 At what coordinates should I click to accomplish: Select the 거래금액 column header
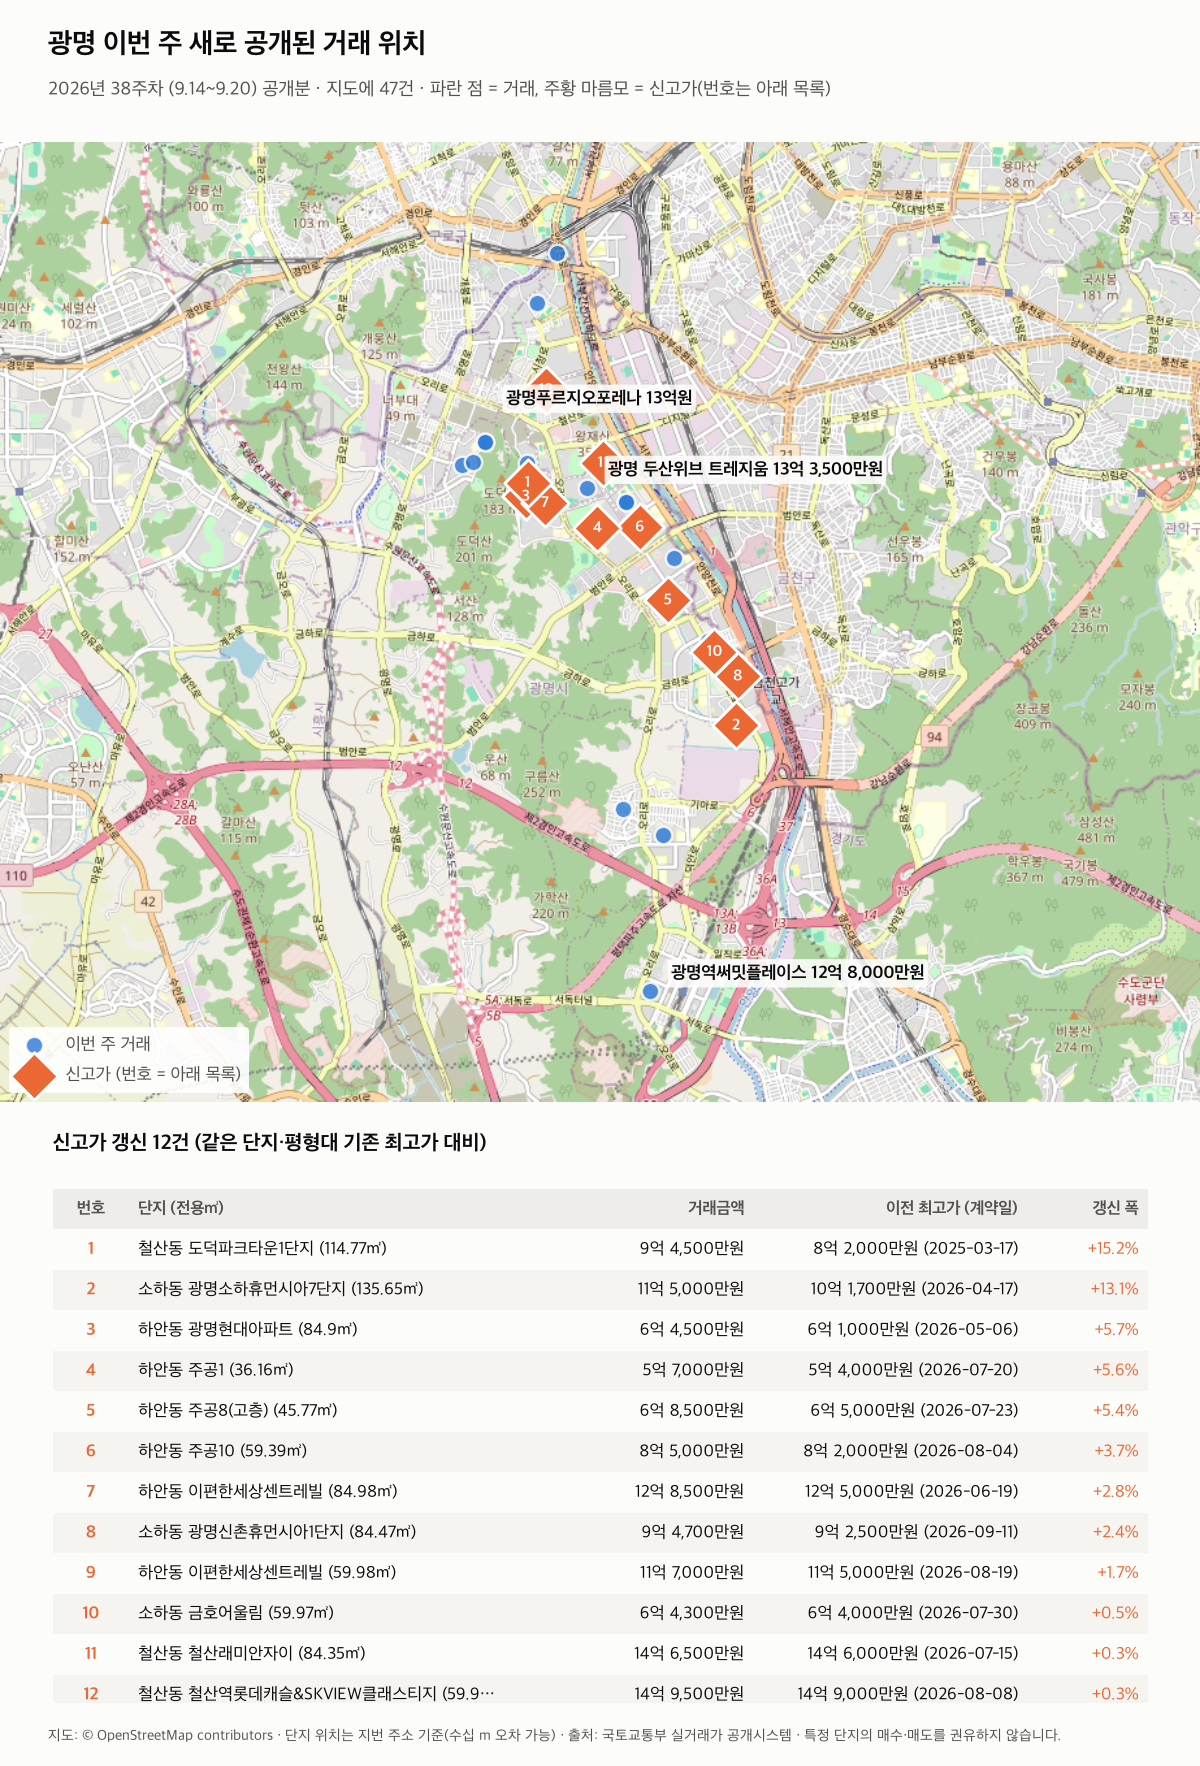[716, 1208]
